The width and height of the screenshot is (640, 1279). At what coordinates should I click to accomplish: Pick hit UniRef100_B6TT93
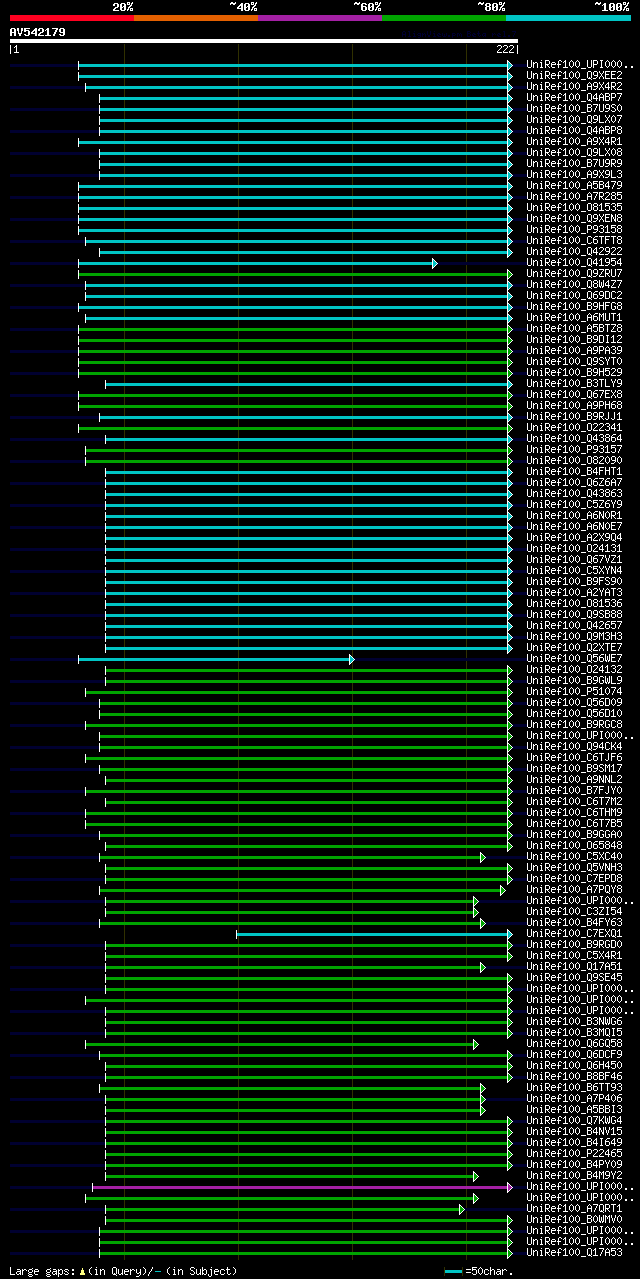point(574,1088)
